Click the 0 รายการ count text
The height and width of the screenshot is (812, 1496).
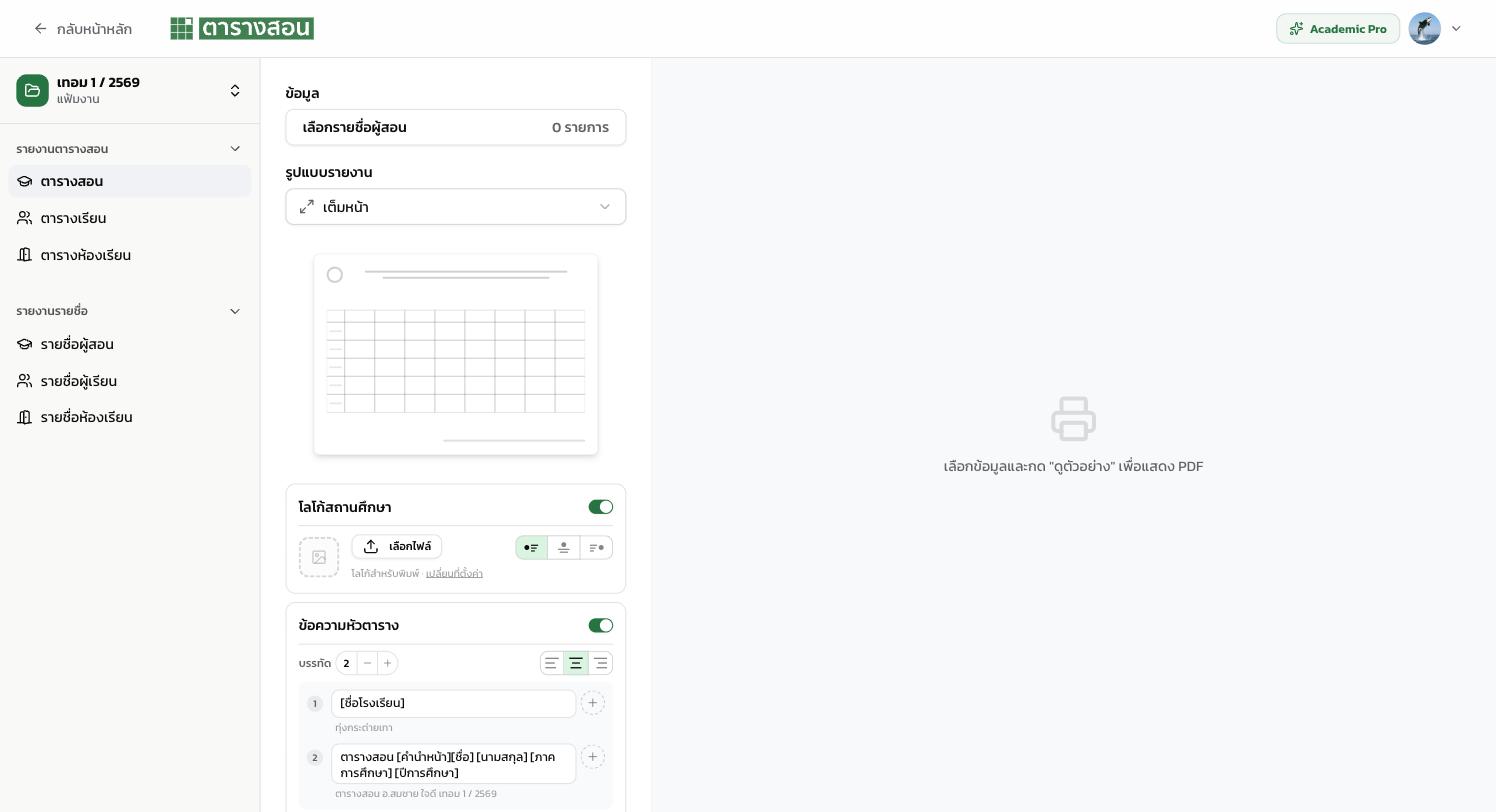coord(580,127)
